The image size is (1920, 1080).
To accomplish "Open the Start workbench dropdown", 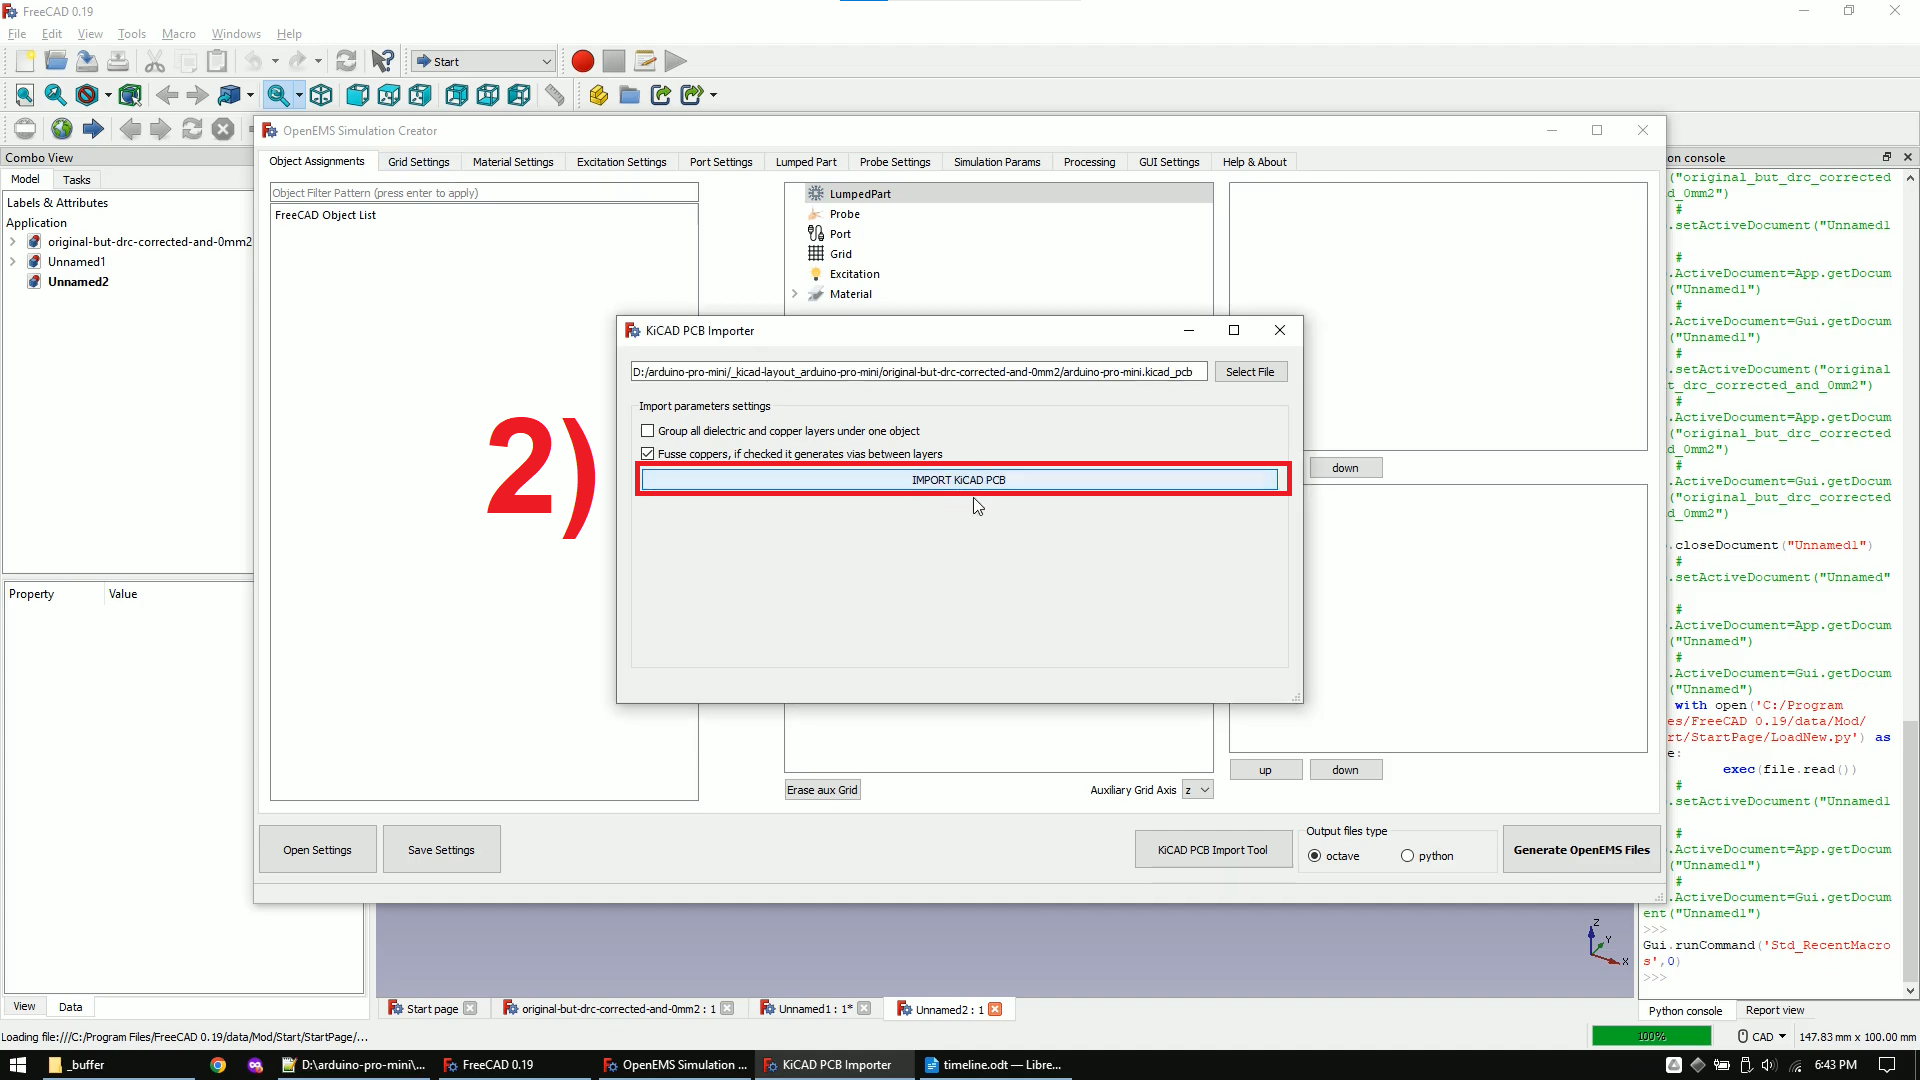I will click(x=484, y=61).
